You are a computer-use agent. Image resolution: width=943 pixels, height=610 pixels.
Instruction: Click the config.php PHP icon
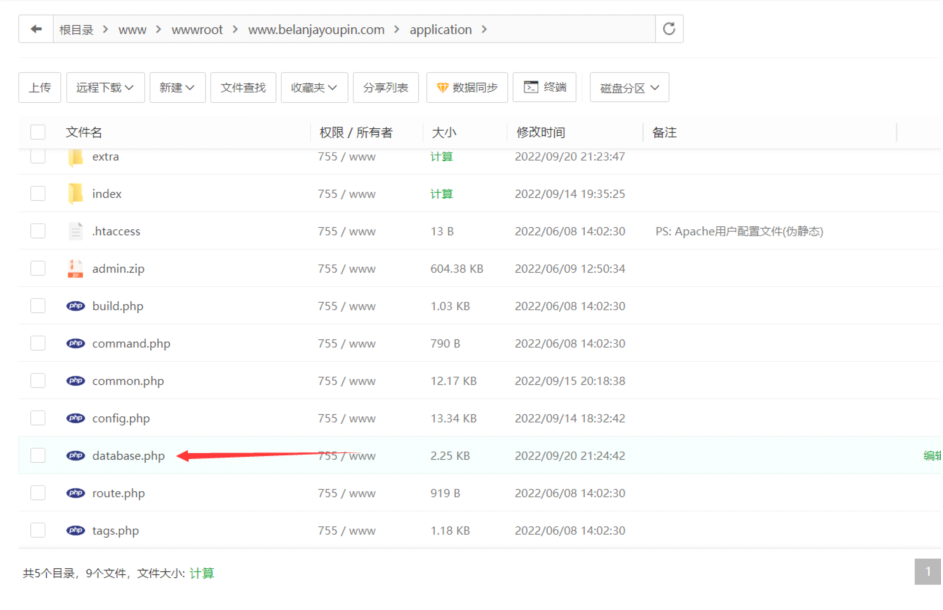75,418
